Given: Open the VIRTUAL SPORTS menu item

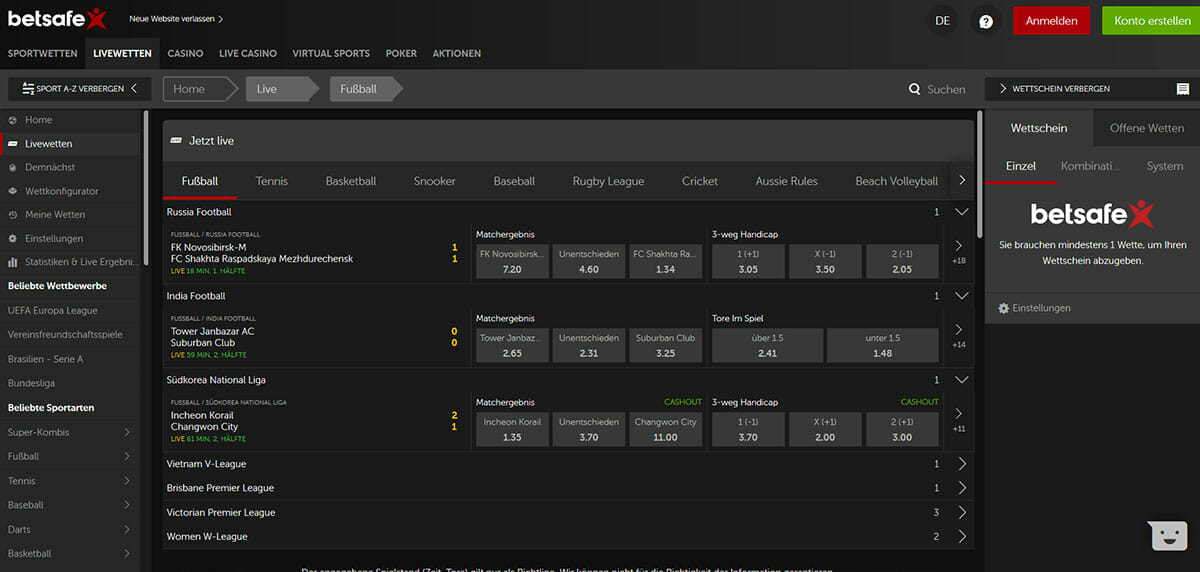Looking at the screenshot, I should (x=331, y=53).
